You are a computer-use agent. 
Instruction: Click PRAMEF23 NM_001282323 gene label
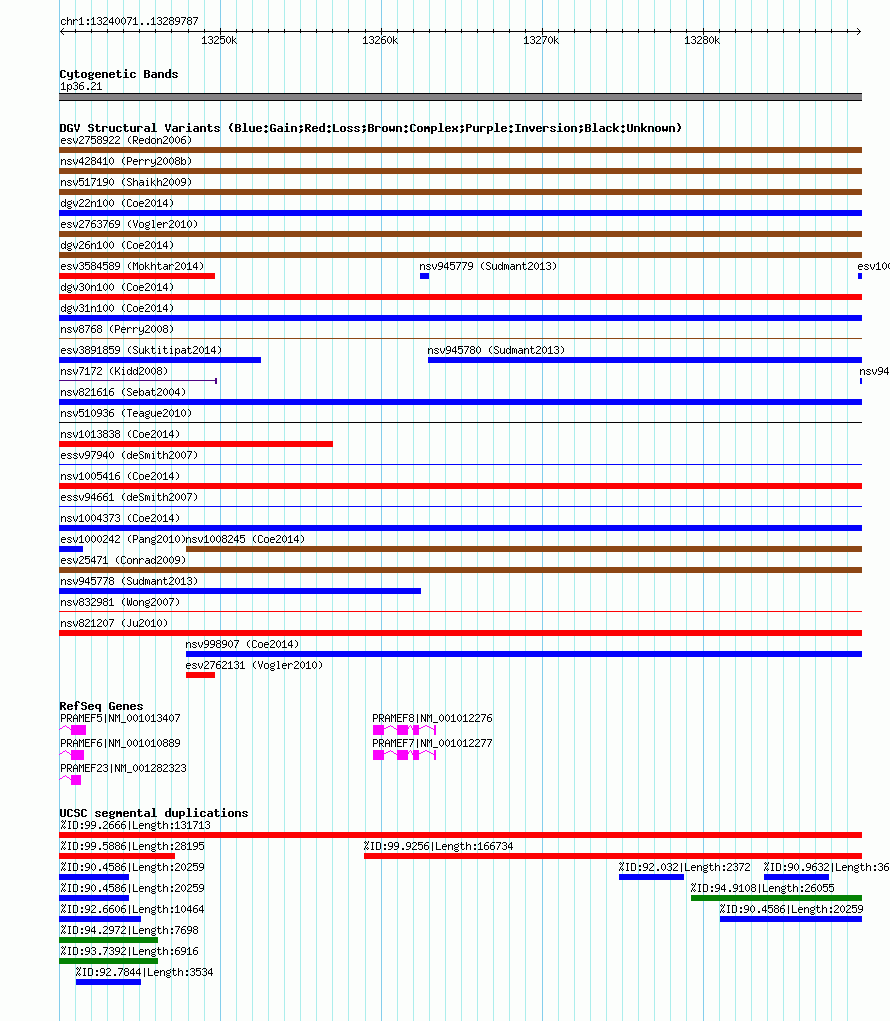(x=123, y=768)
